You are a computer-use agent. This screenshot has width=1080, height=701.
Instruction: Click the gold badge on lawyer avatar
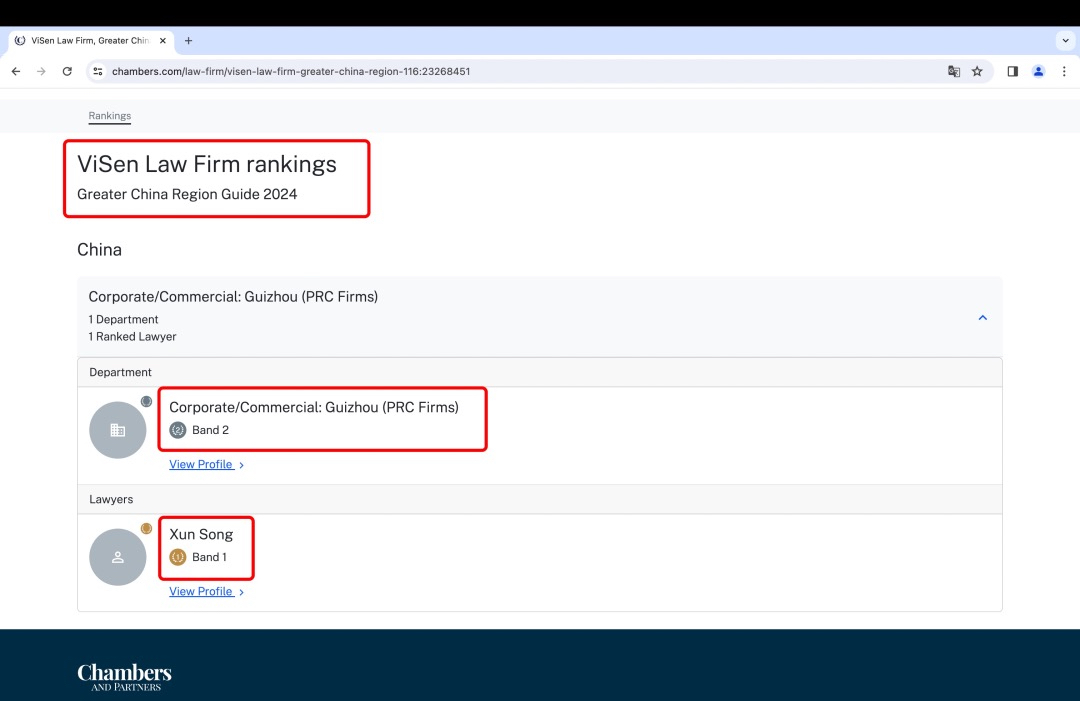(x=146, y=528)
